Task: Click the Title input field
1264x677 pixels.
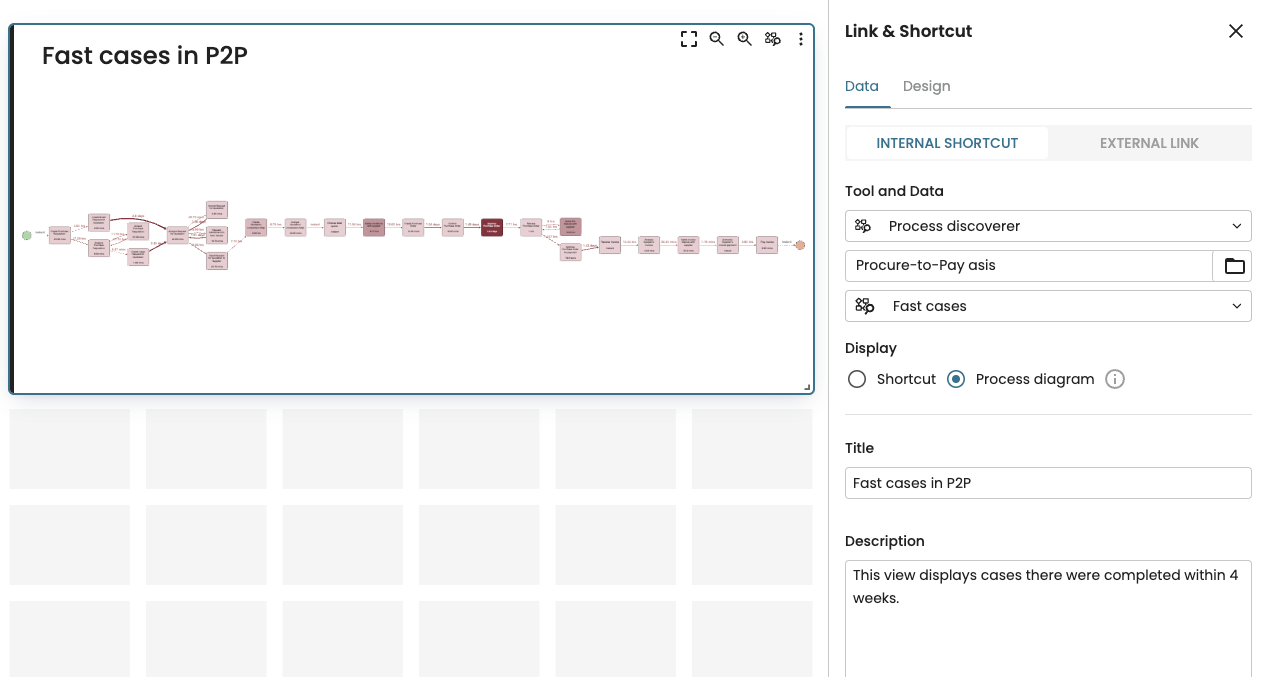Action: pos(1048,483)
